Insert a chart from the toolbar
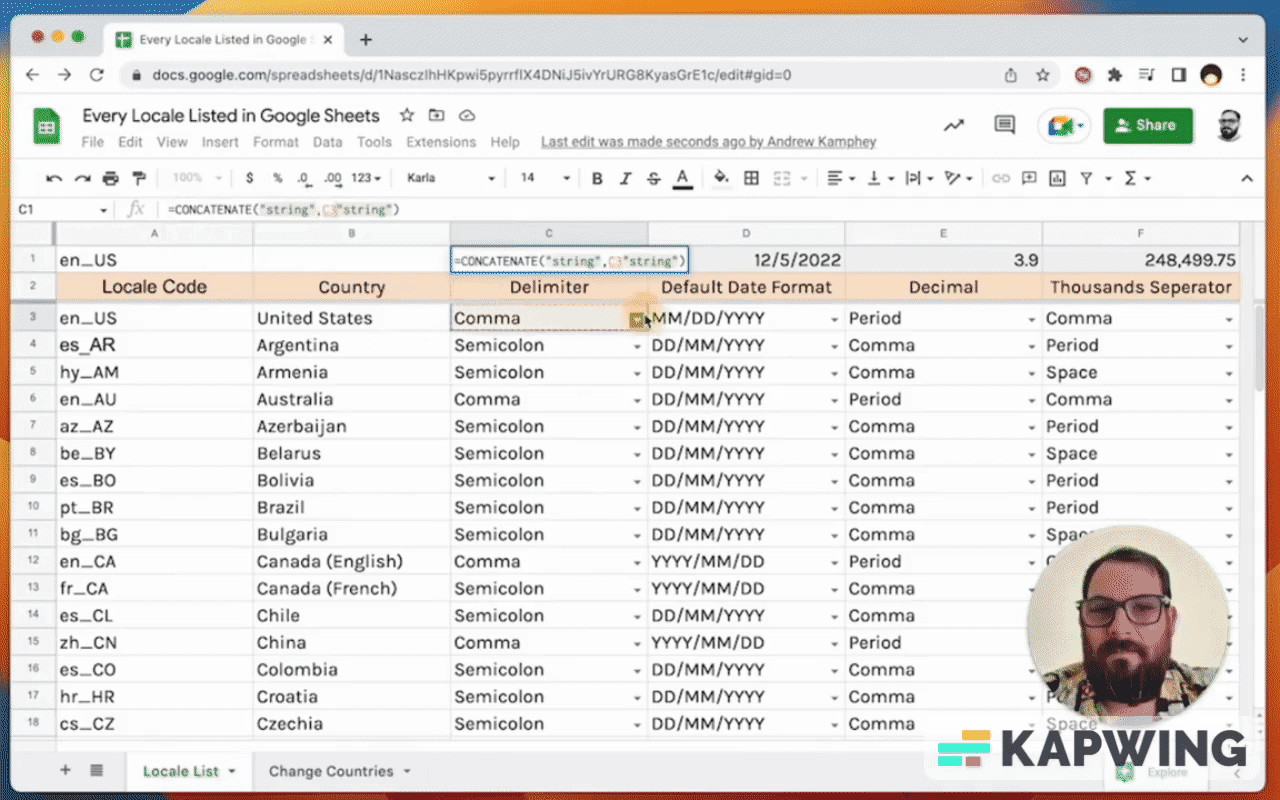The width and height of the screenshot is (1280, 800). pos(1057,178)
